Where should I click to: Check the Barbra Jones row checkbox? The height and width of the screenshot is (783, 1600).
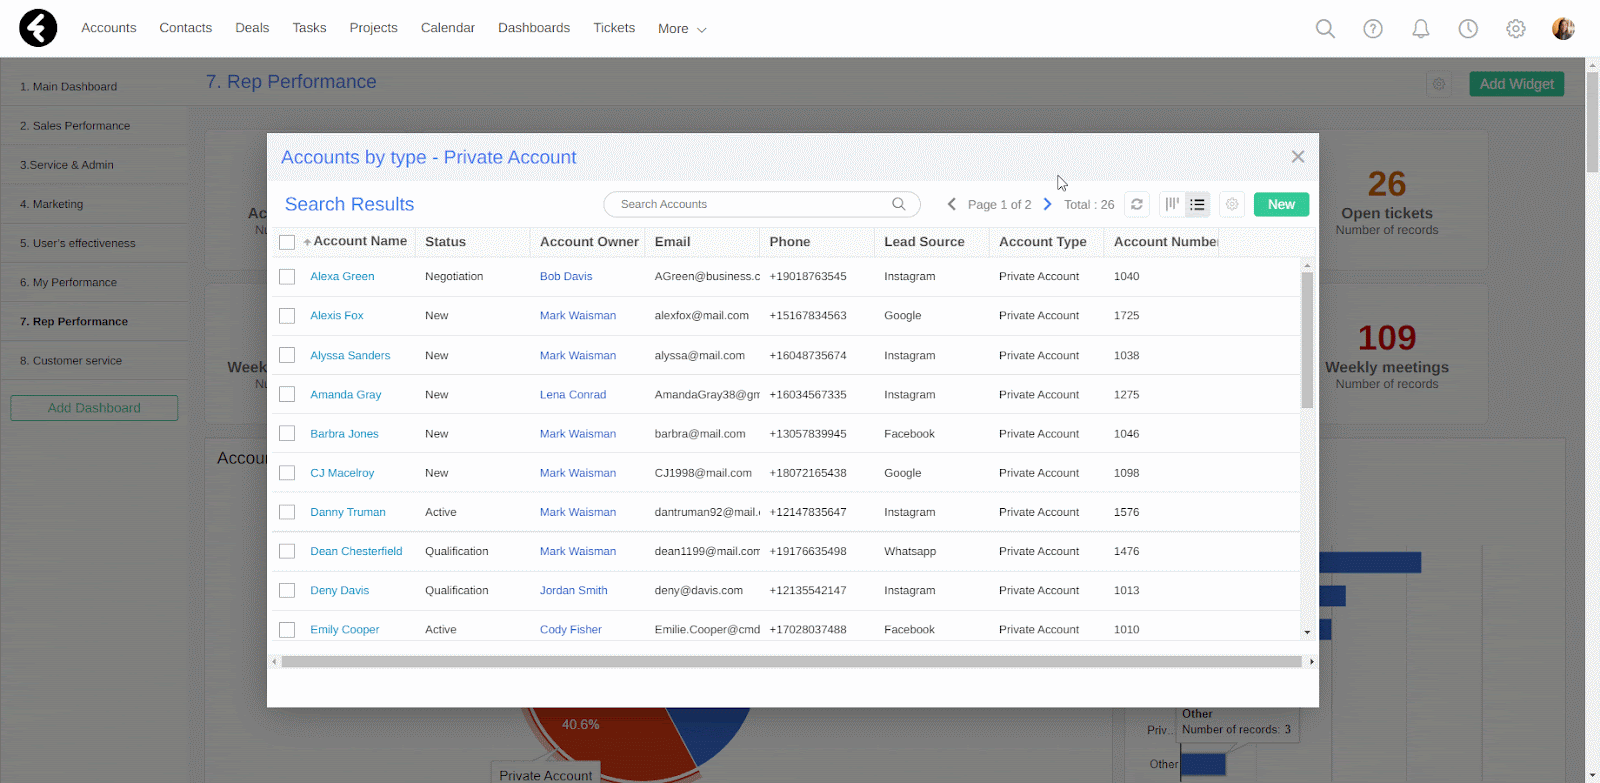pos(287,433)
